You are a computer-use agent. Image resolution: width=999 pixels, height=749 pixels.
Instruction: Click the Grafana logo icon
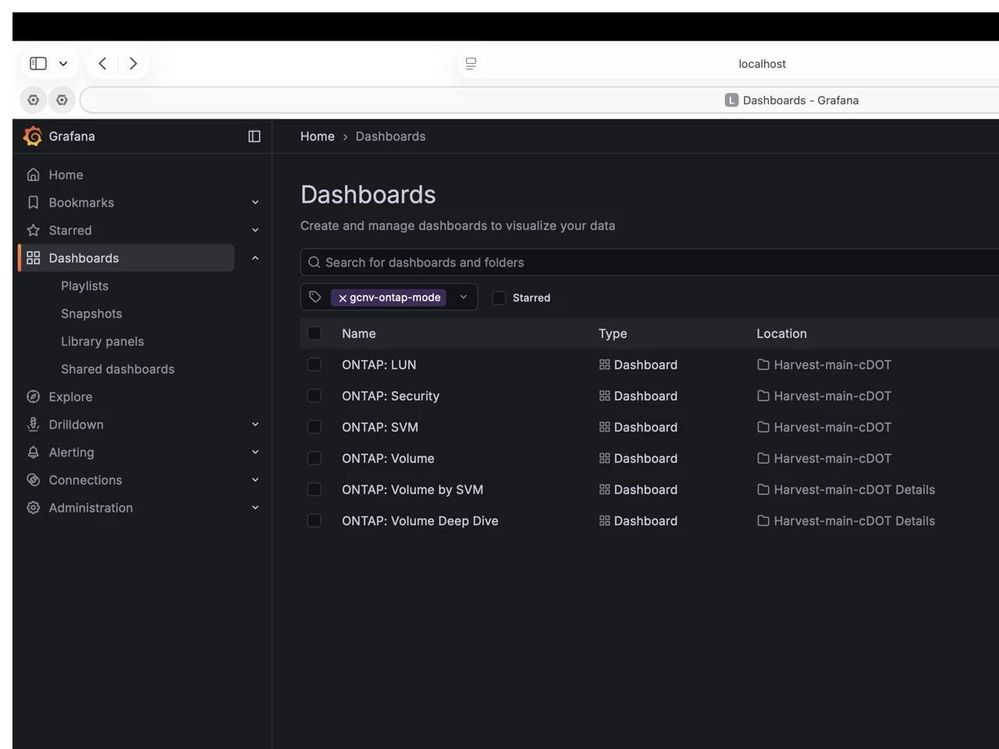click(x=32, y=136)
